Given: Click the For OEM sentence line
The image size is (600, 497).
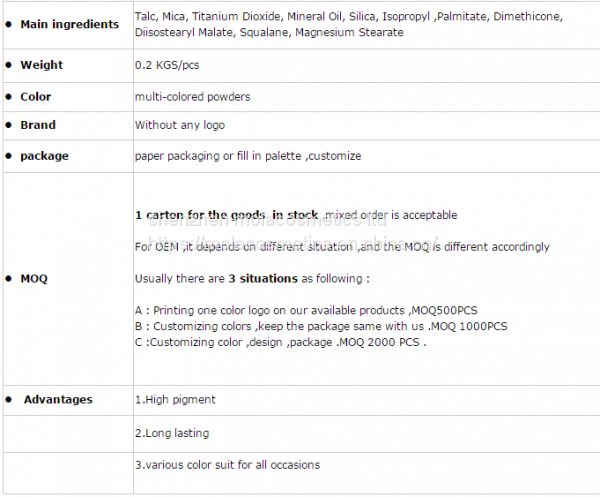Looking at the screenshot, I should (342, 247).
